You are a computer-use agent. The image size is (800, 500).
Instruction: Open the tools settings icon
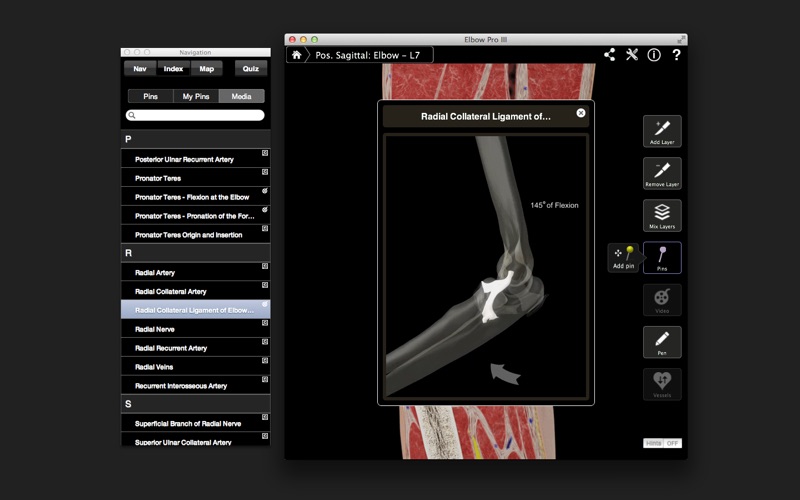[x=632, y=55]
